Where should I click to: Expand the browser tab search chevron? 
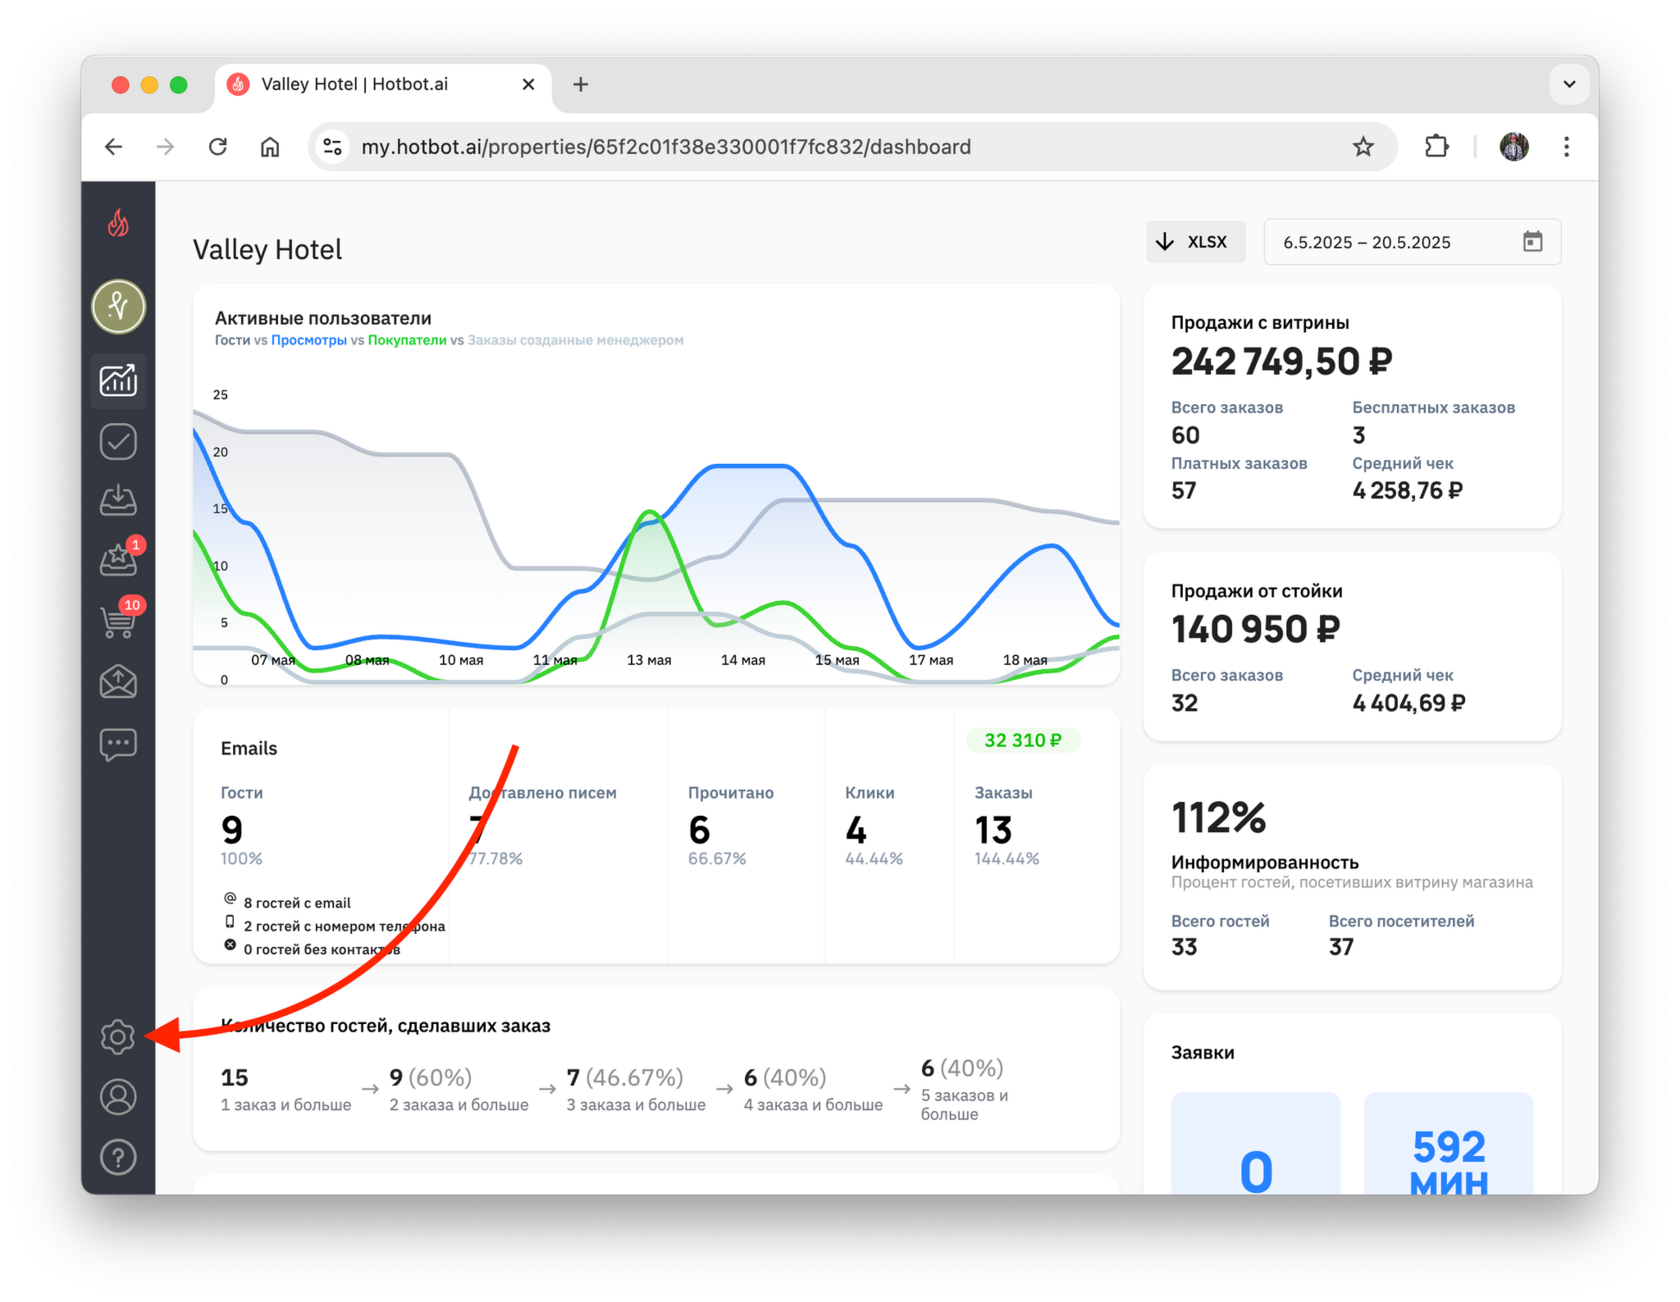[1569, 84]
